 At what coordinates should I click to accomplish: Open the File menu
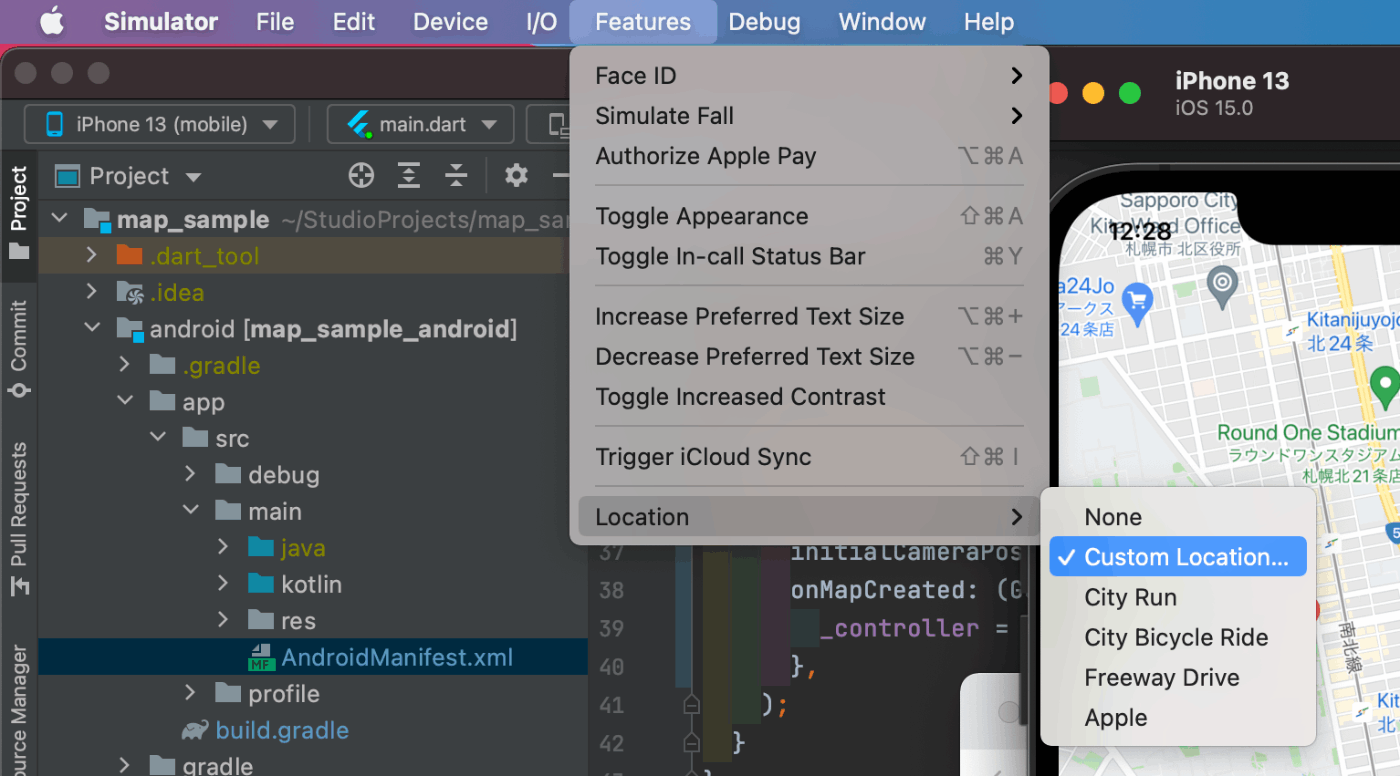click(275, 21)
